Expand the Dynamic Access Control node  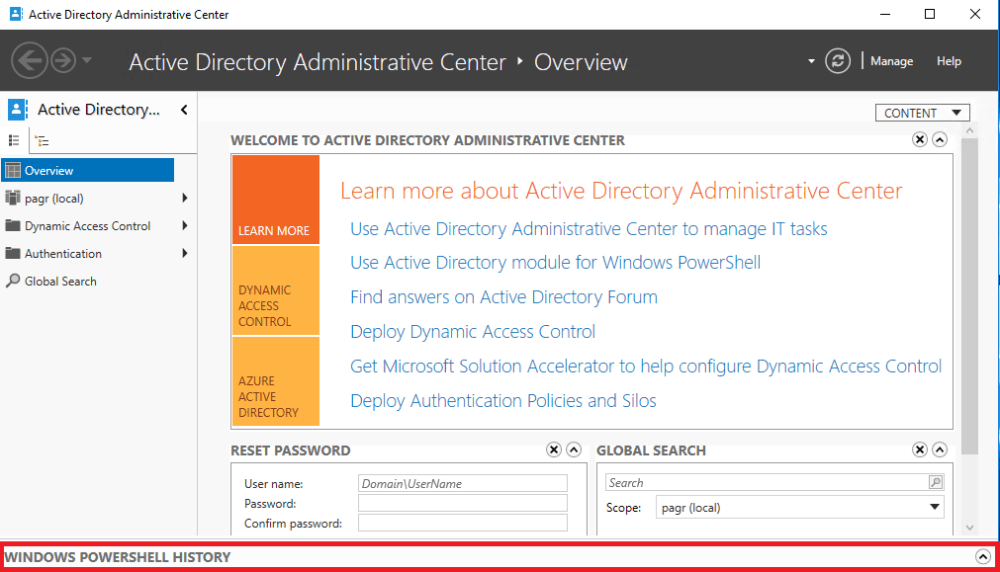pyautogui.click(x=185, y=226)
